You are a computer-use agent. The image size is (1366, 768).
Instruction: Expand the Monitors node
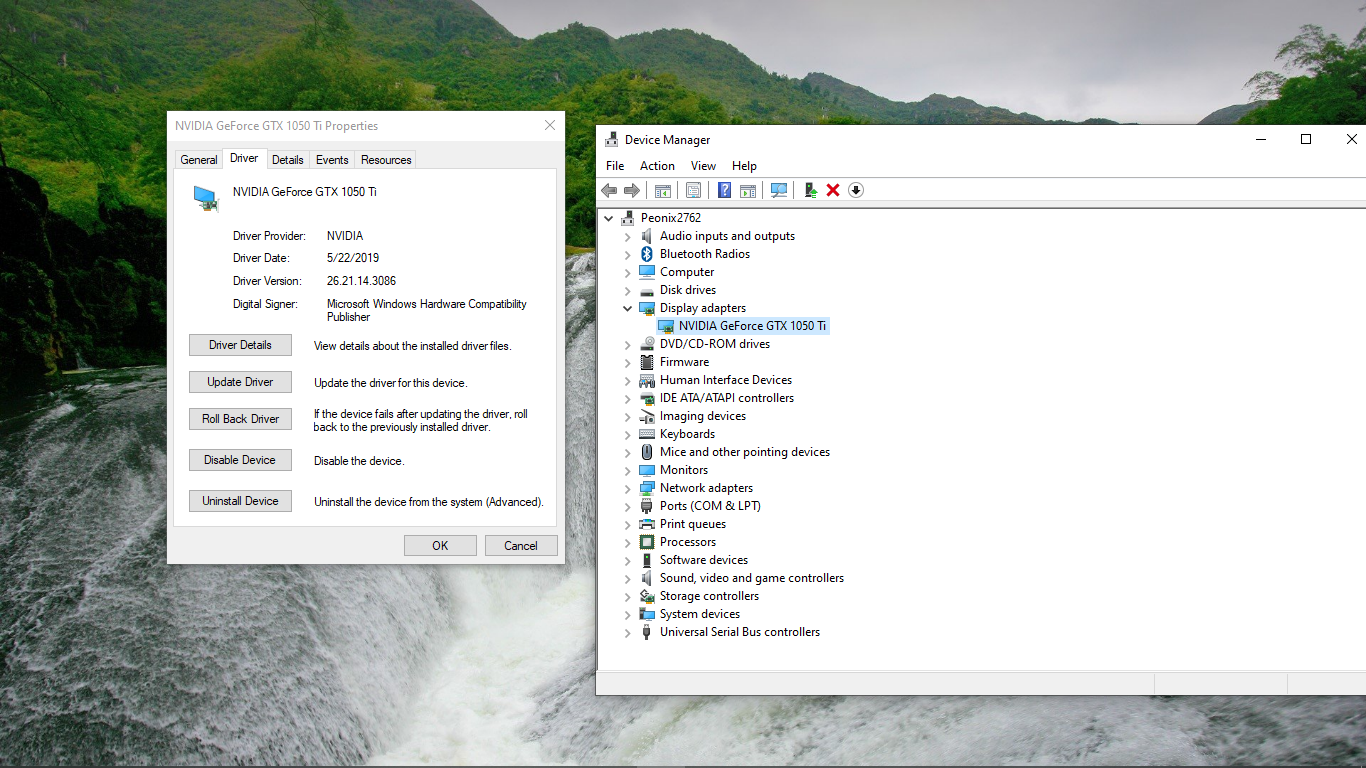(628, 470)
